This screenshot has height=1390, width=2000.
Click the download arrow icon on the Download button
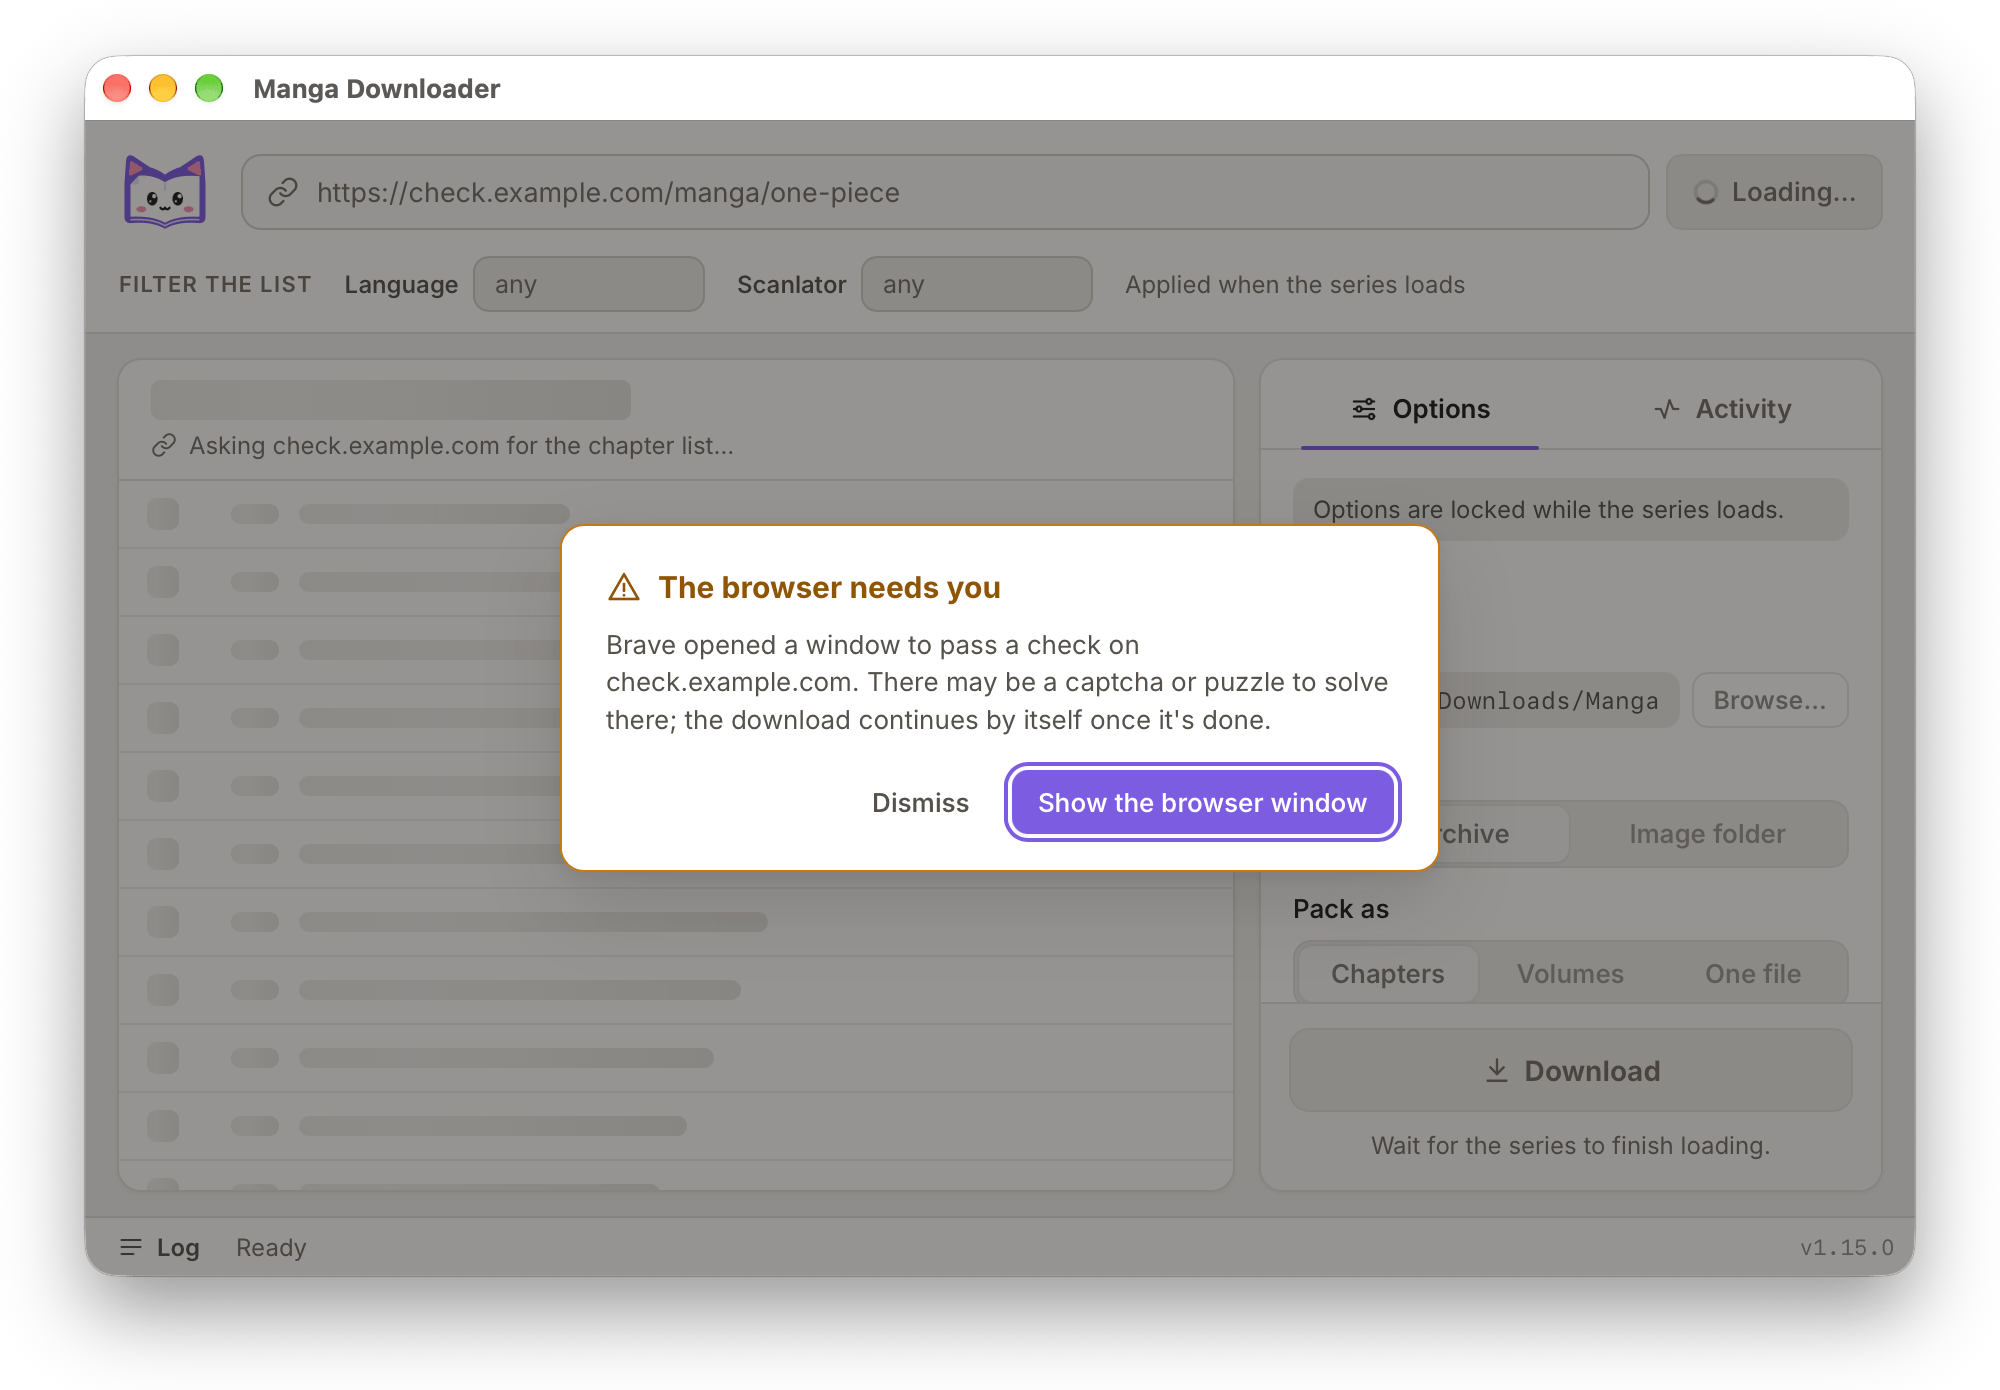[1497, 1070]
